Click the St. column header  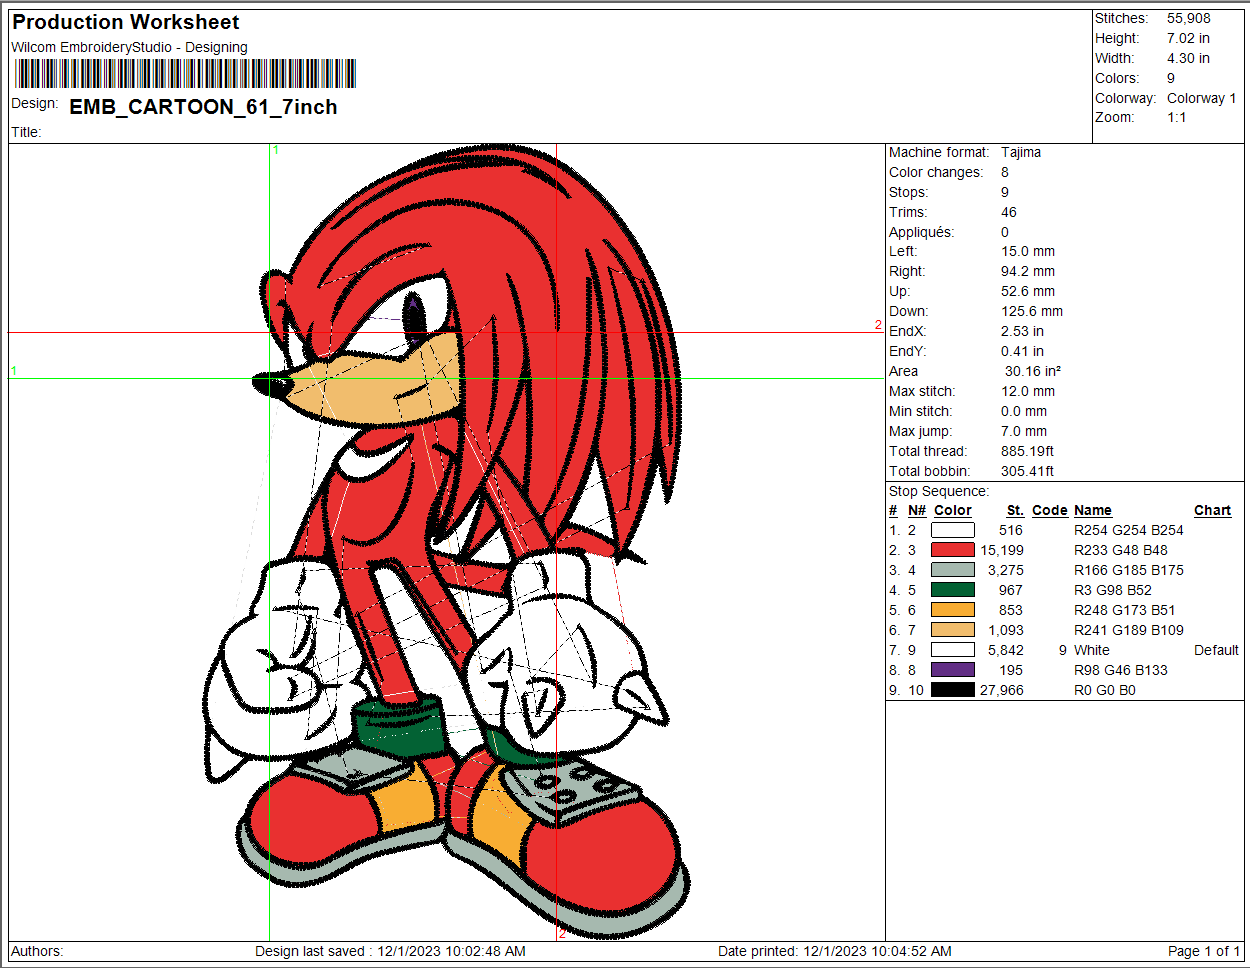[1014, 510]
